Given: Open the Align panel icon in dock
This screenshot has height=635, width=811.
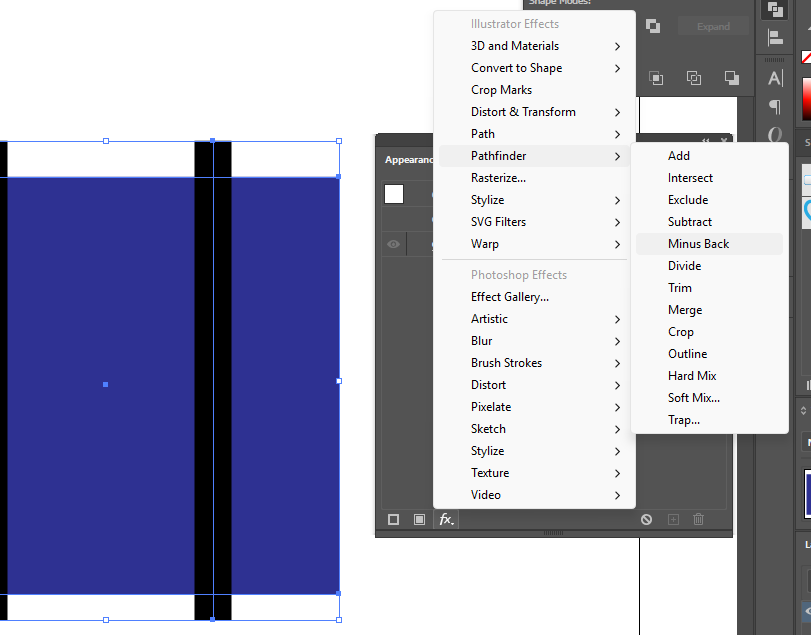Looking at the screenshot, I should (775, 37).
